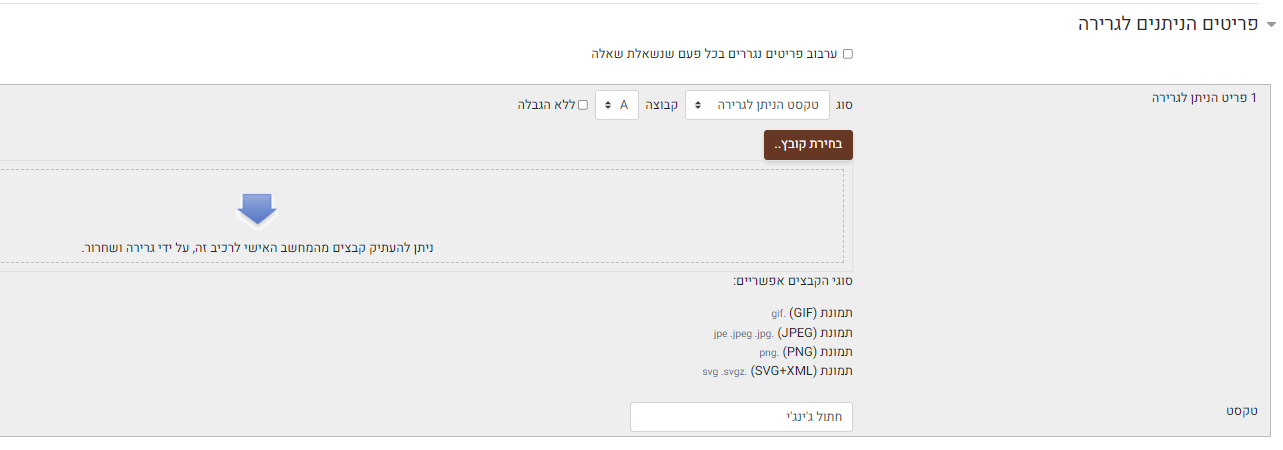Click the arrows icon of the A group selector

pyautogui.click(x=608, y=105)
